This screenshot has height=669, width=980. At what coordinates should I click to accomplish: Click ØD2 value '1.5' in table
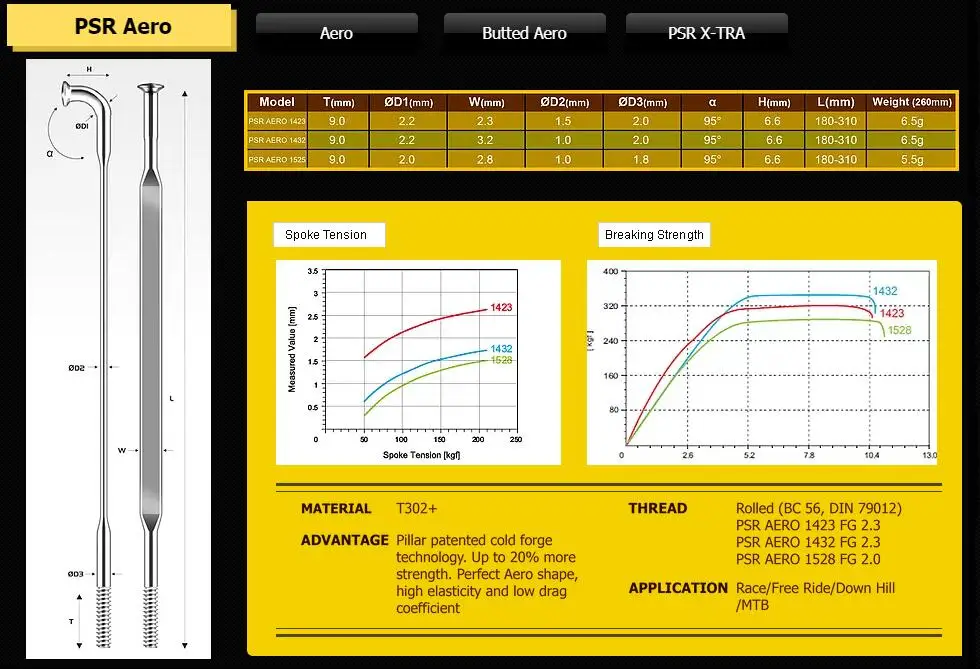tap(563, 121)
